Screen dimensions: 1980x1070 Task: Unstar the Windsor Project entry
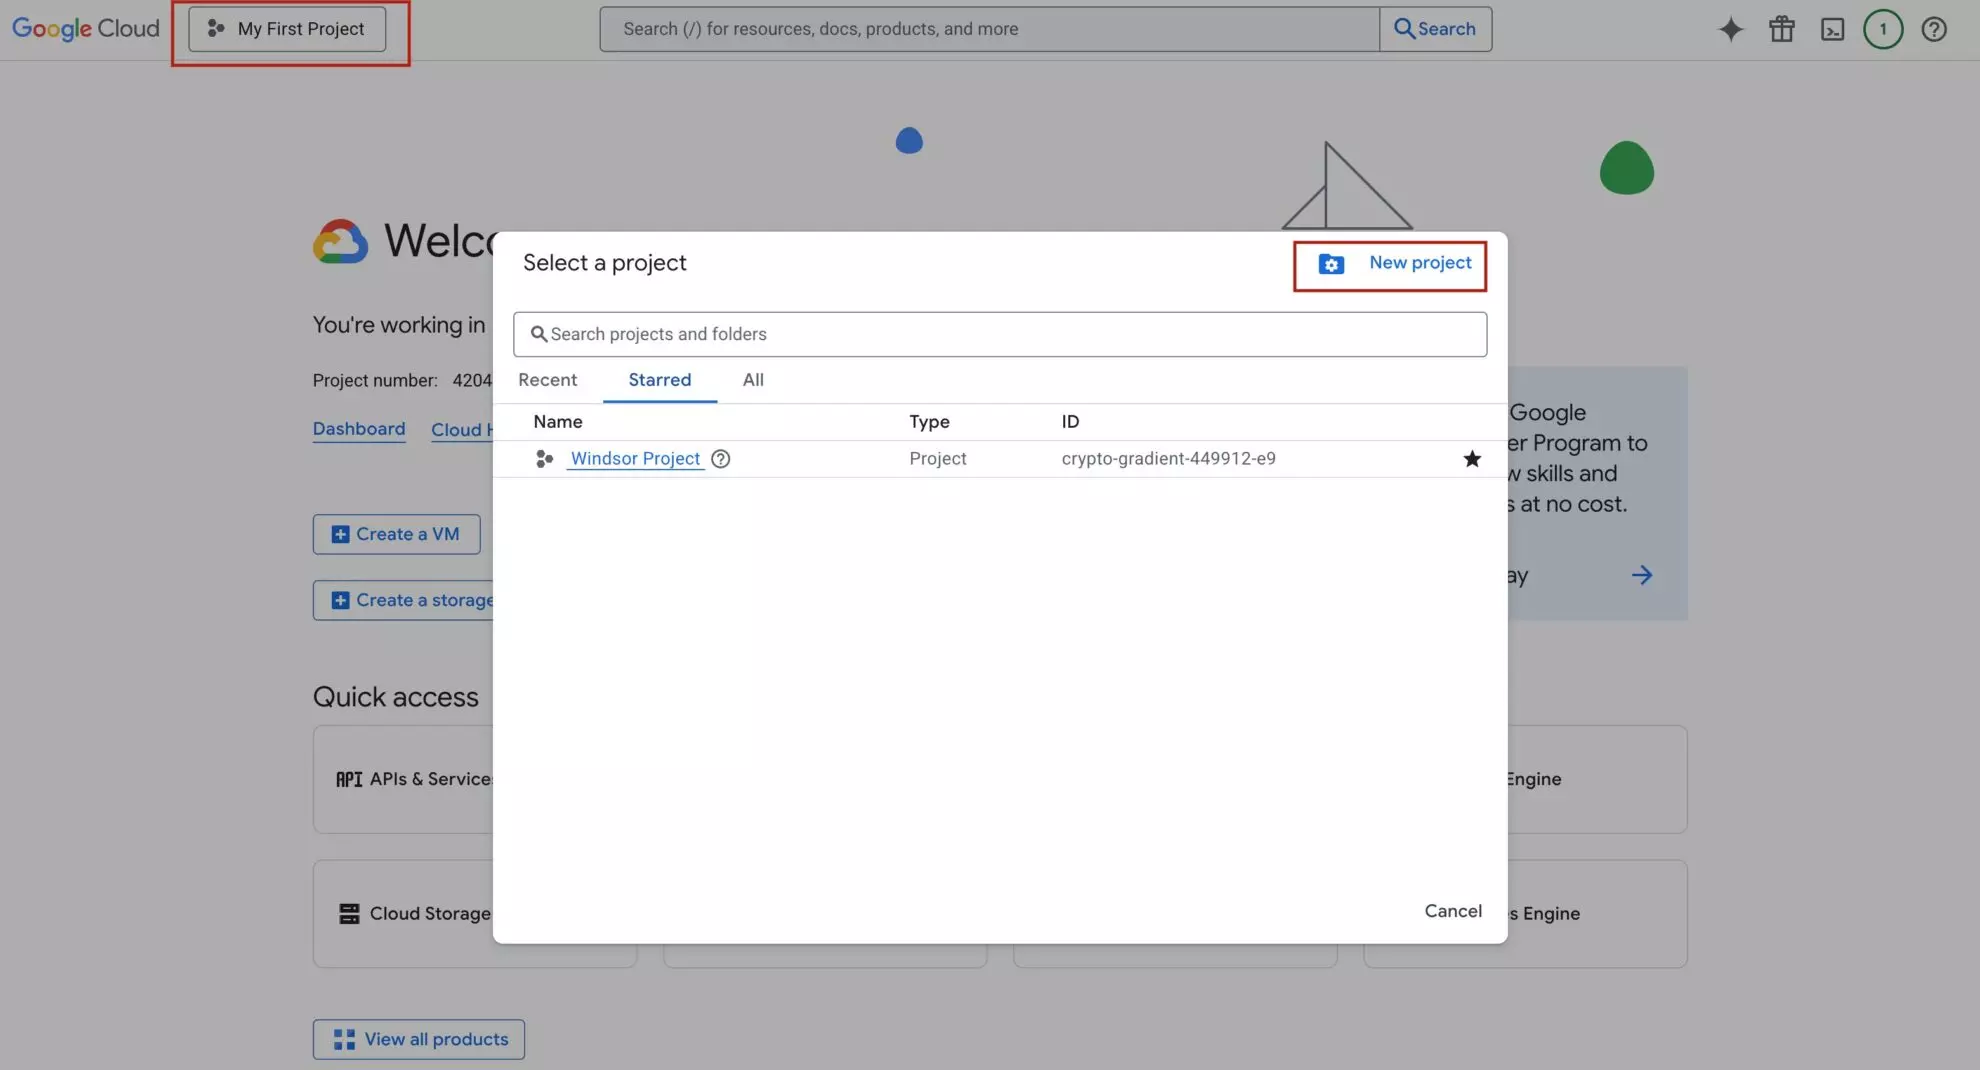[x=1472, y=458]
